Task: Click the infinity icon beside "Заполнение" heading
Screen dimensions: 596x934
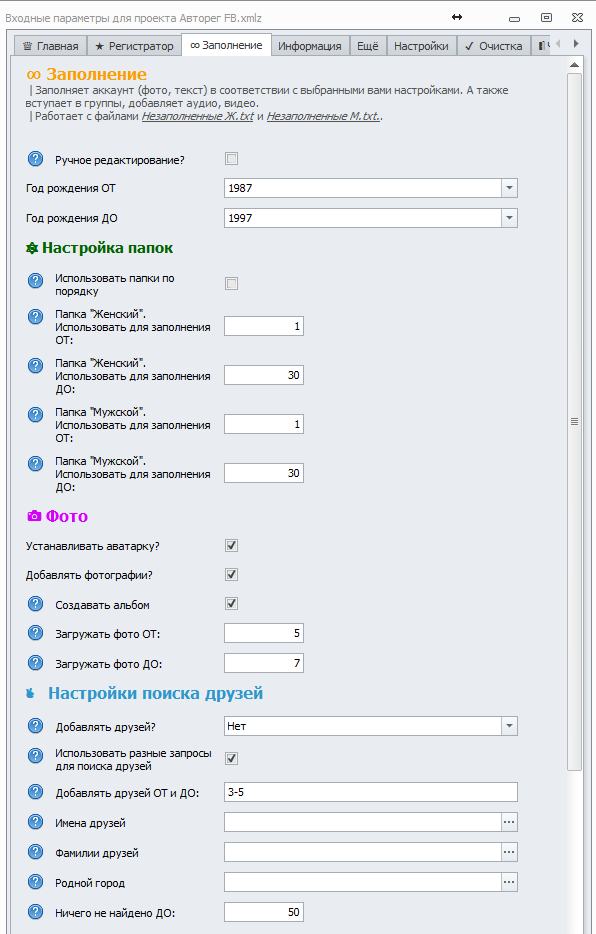Action: 32,73
